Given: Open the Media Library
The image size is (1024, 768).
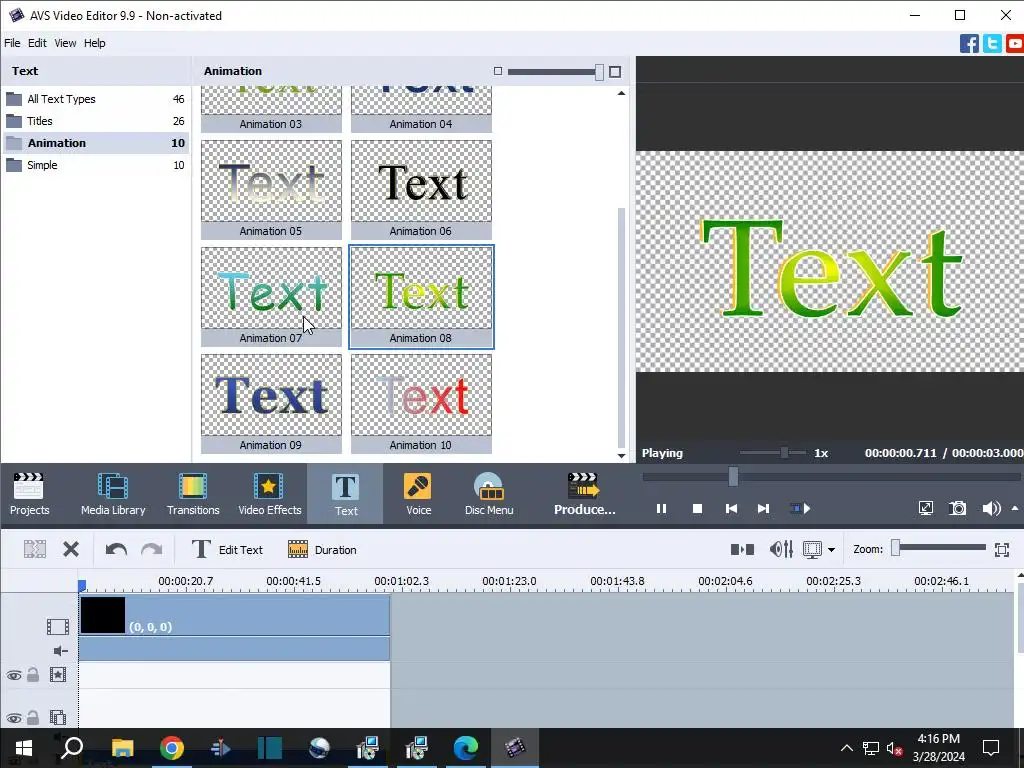Looking at the screenshot, I should [113, 494].
